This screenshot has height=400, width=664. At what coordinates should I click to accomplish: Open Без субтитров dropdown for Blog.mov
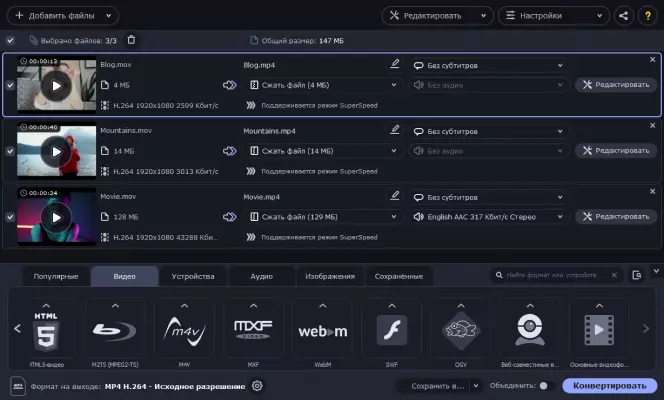[x=489, y=65]
